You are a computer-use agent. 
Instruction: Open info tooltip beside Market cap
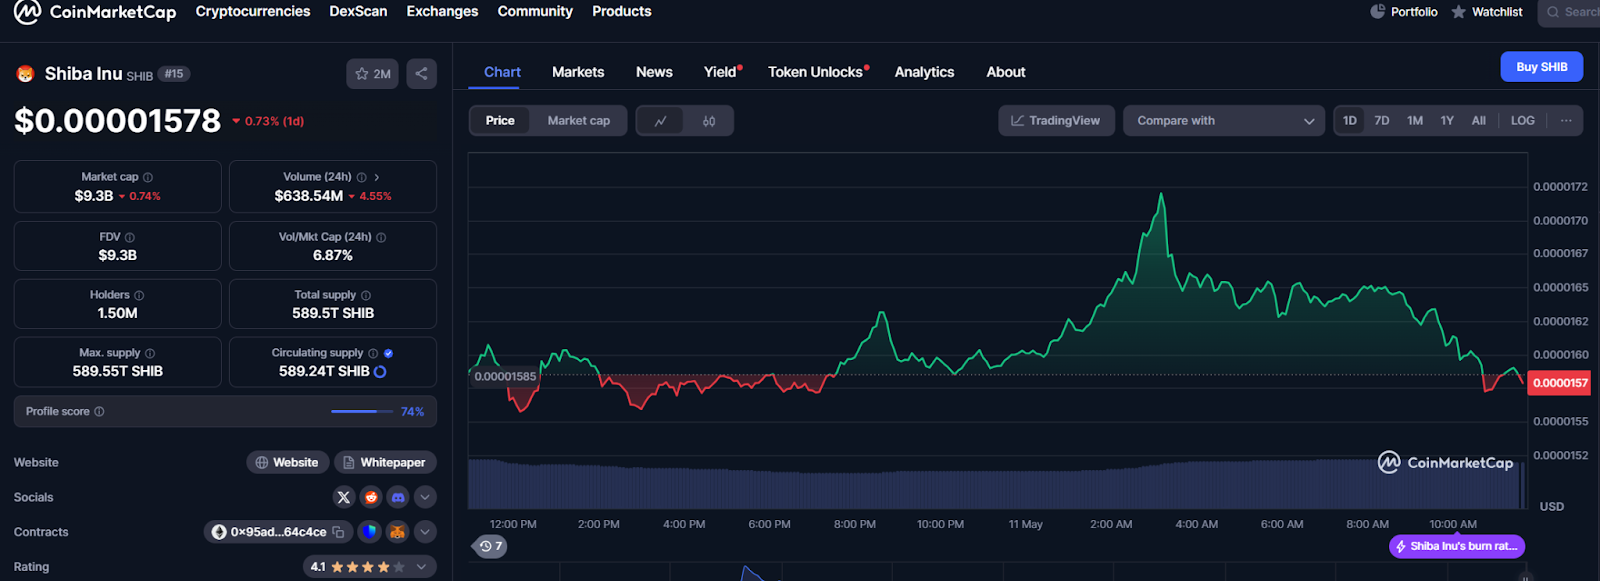(148, 177)
